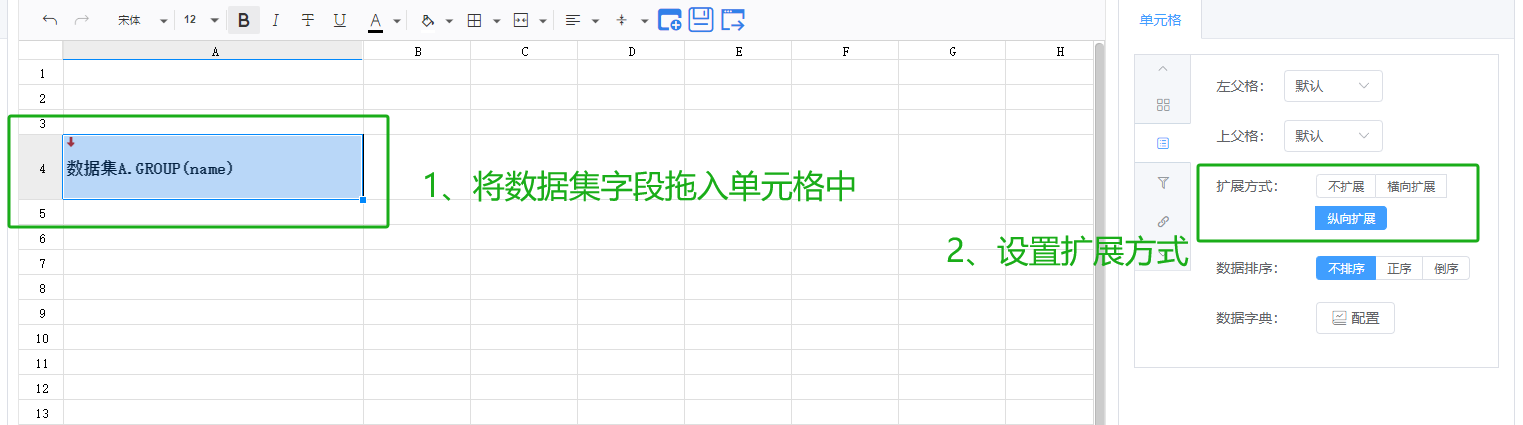This screenshot has width=1523, height=425.
Task: Select row header 13
Action: (x=41, y=413)
